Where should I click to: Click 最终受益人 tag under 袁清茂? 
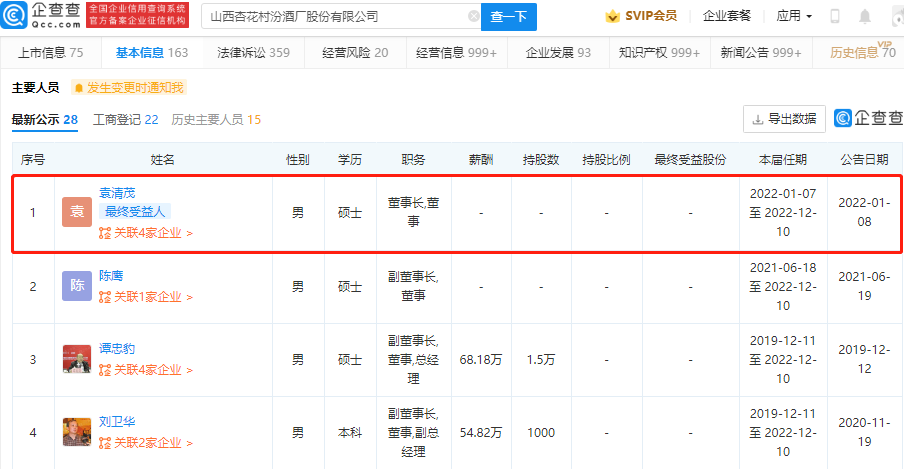click(x=135, y=212)
